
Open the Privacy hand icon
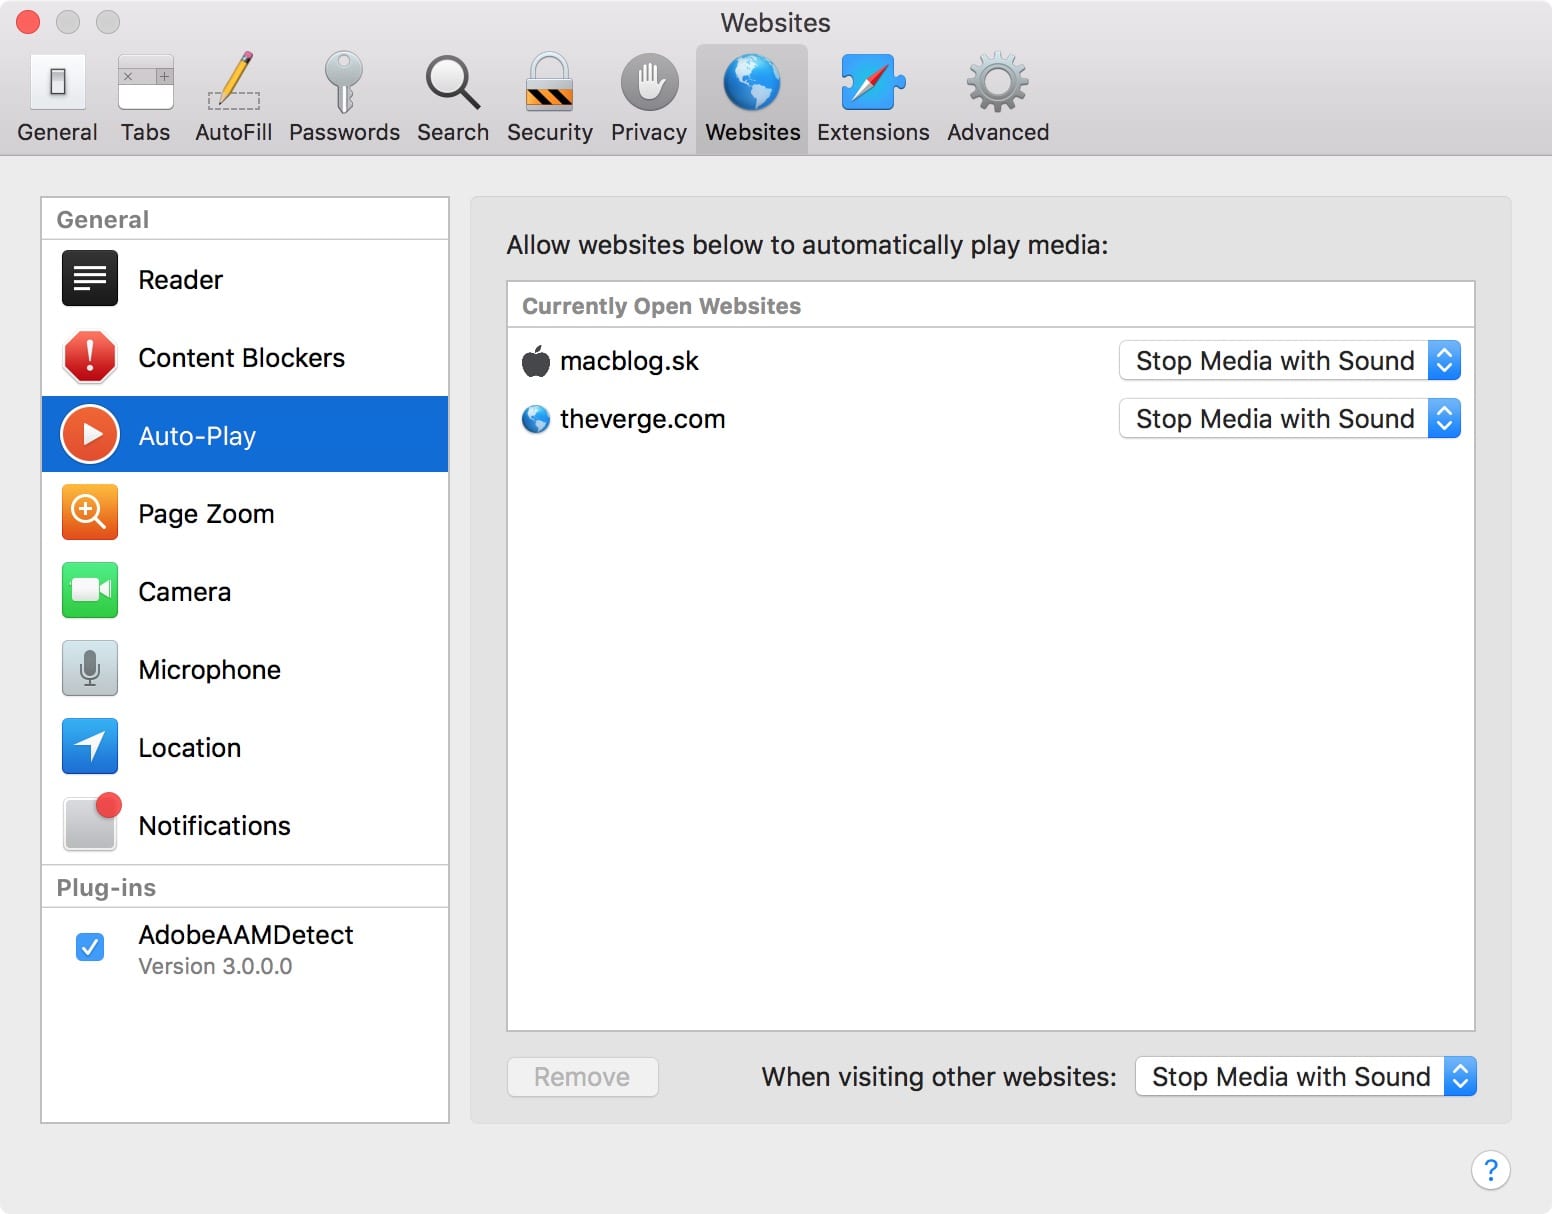649,82
